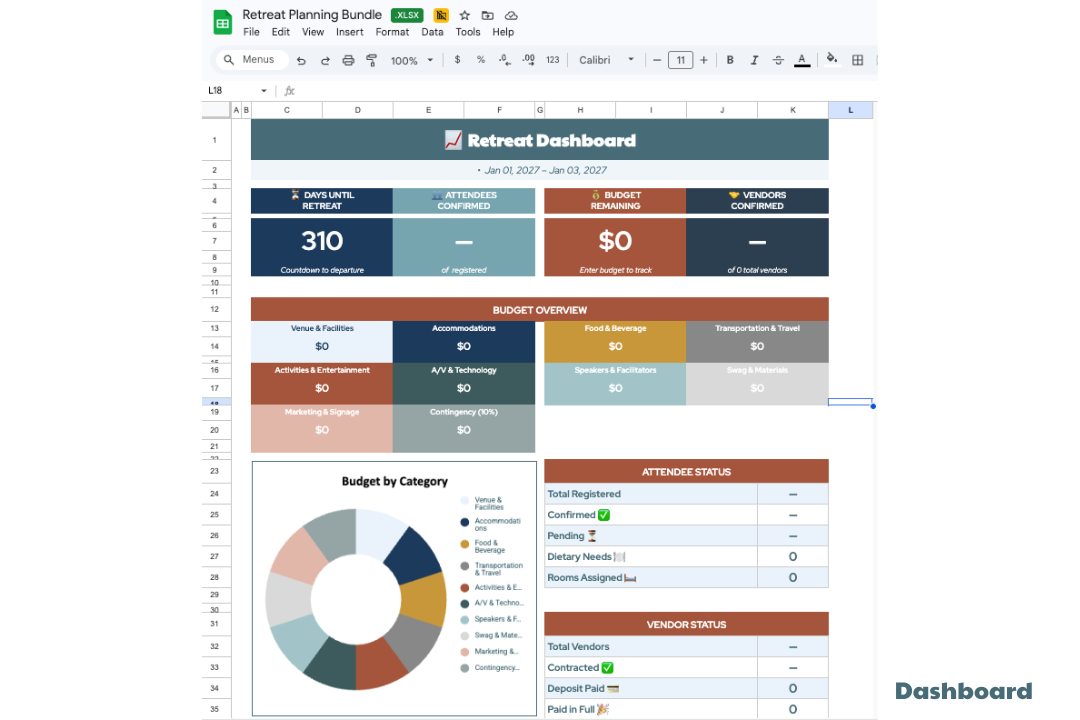Toggle bold formatting
The width and height of the screenshot is (1080, 720).
tap(730, 60)
